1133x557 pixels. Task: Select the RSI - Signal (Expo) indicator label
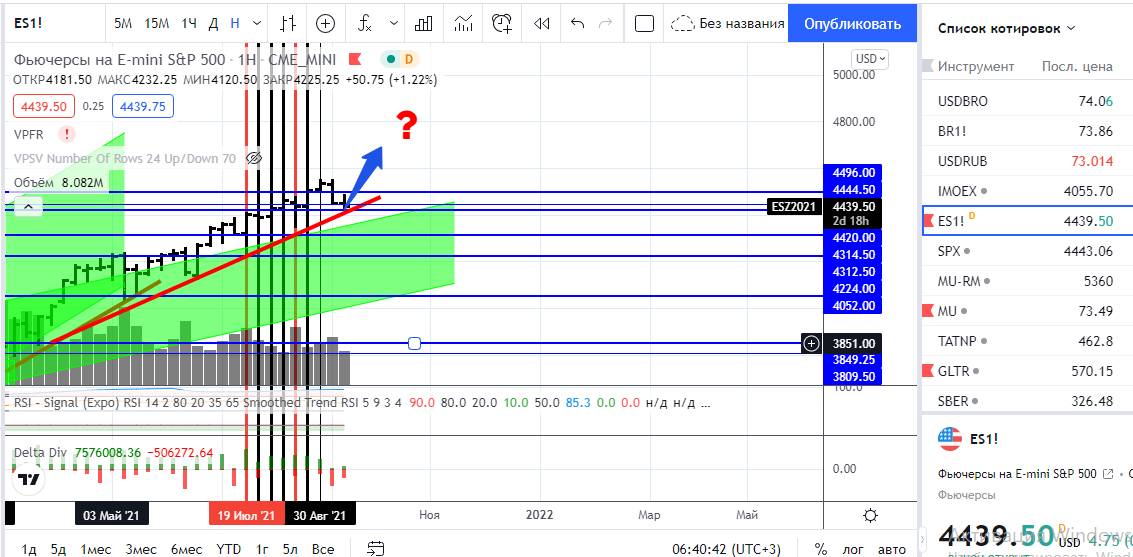pyautogui.click(x=66, y=403)
